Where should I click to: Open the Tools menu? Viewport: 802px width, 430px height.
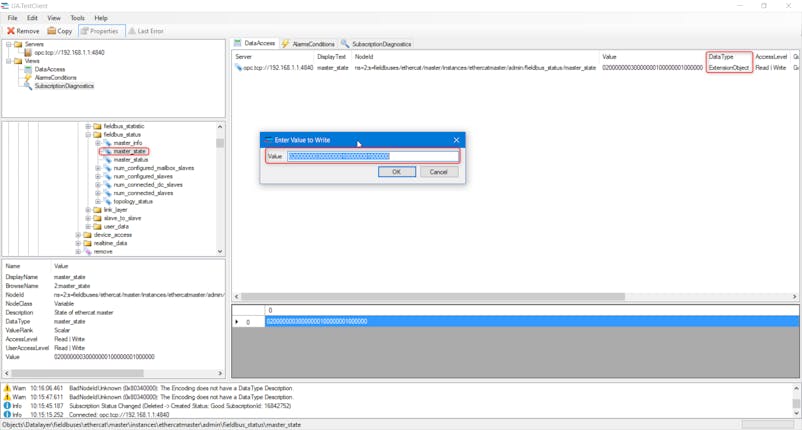tap(77, 18)
